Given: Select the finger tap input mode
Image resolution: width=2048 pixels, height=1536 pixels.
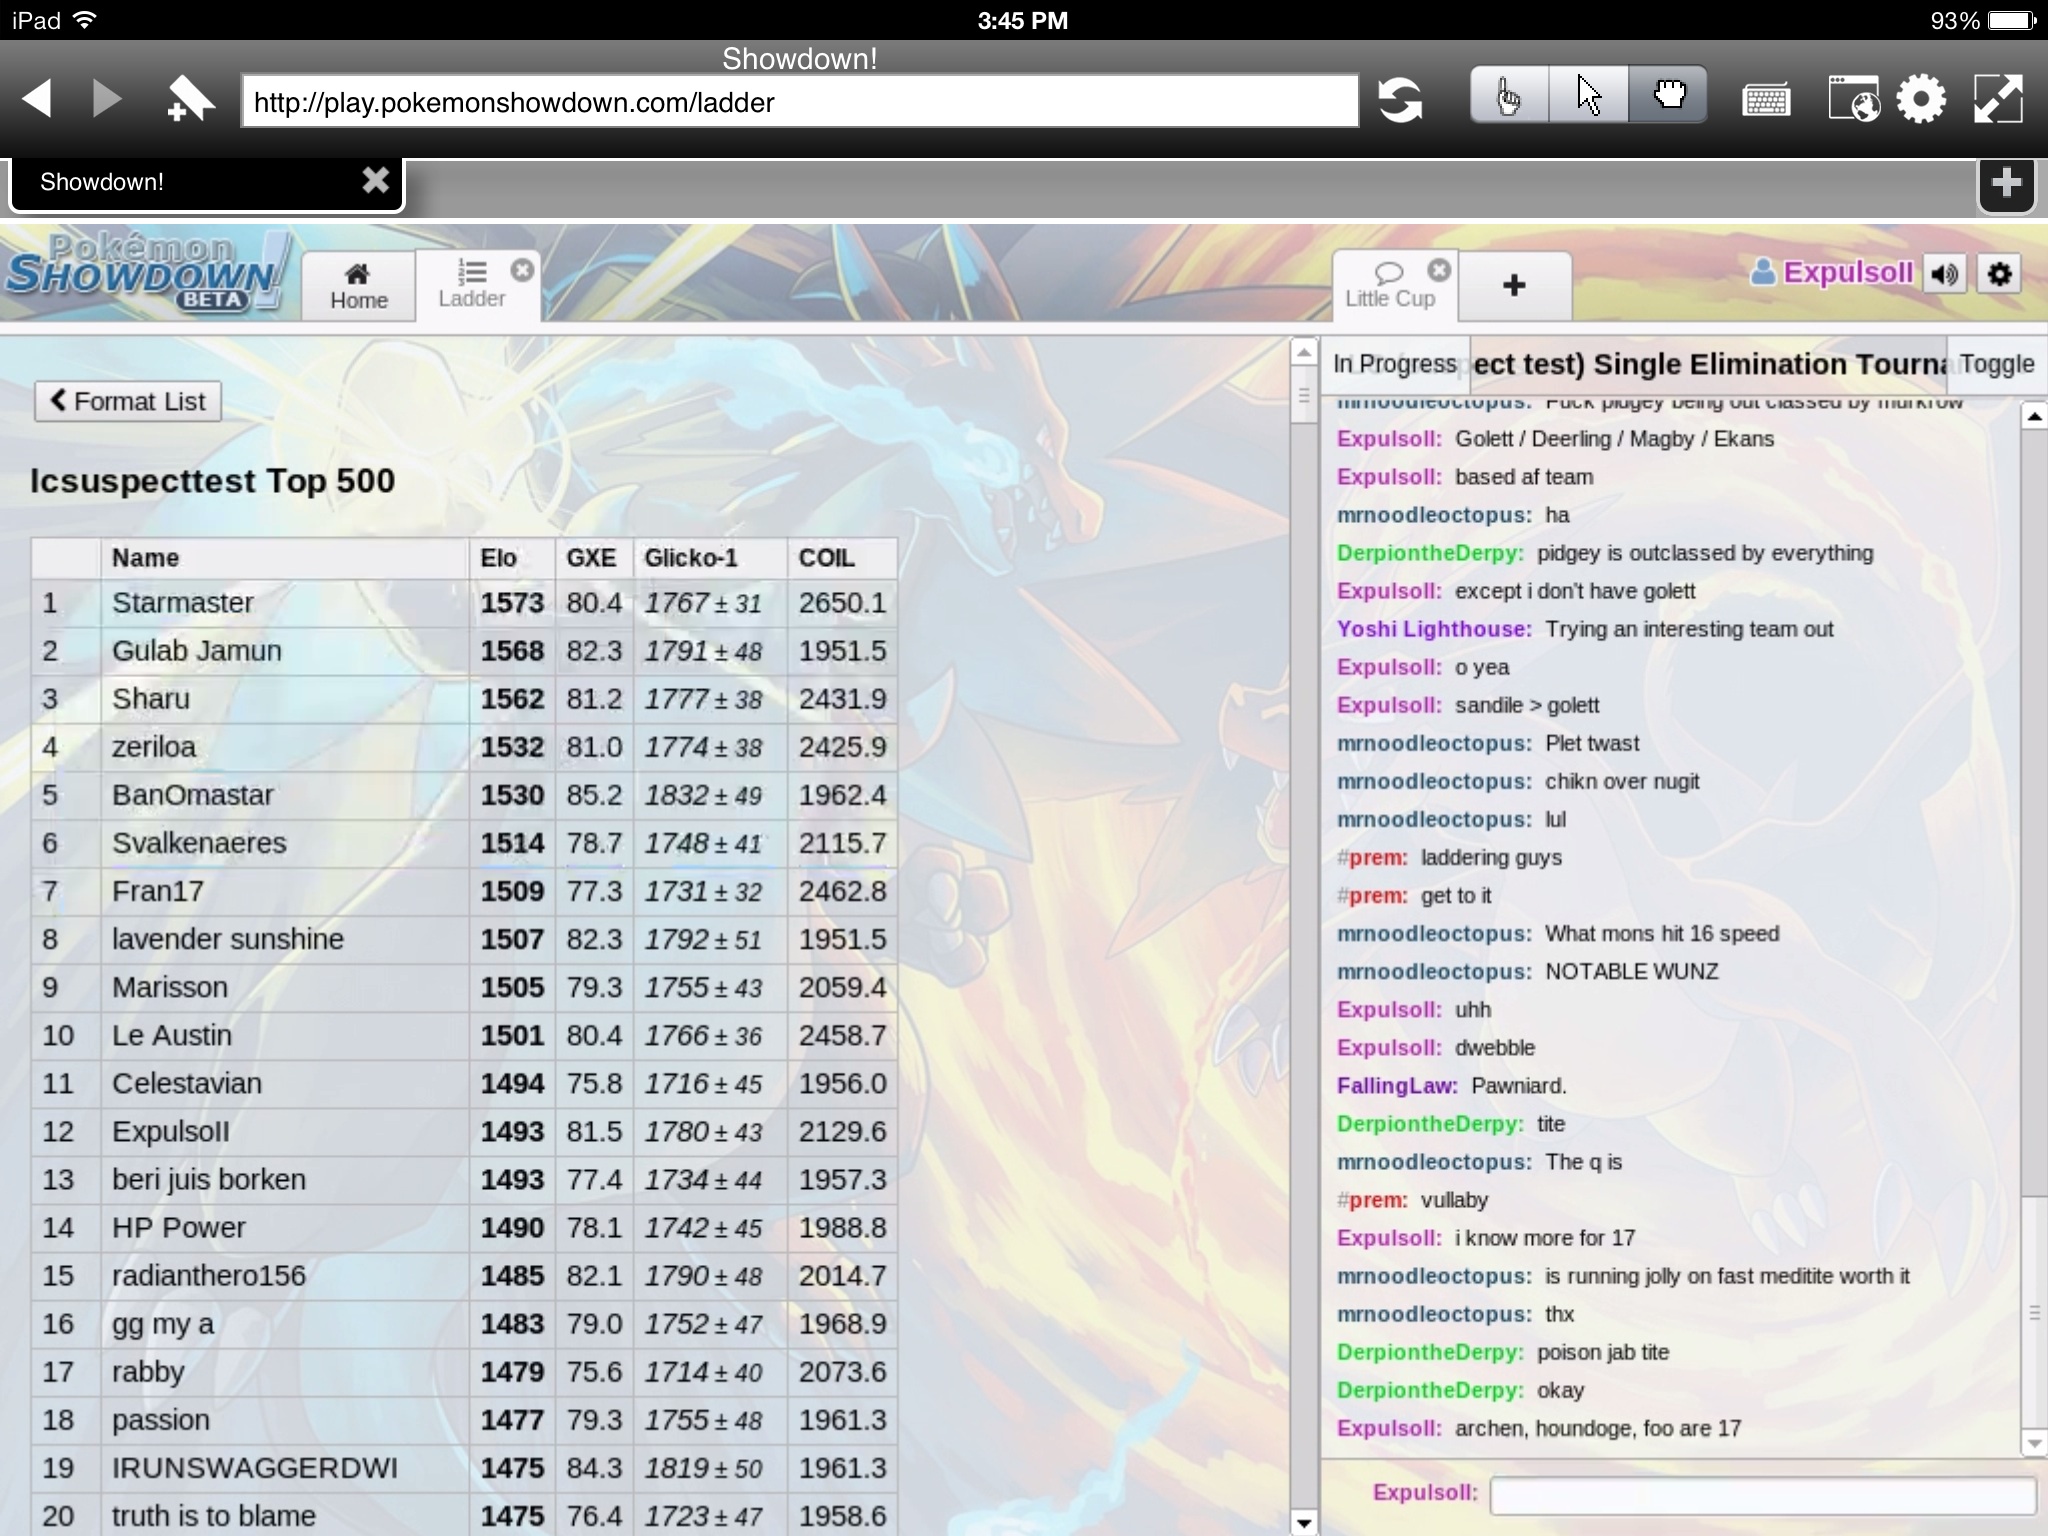Looking at the screenshot, I should tap(1509, 96).
